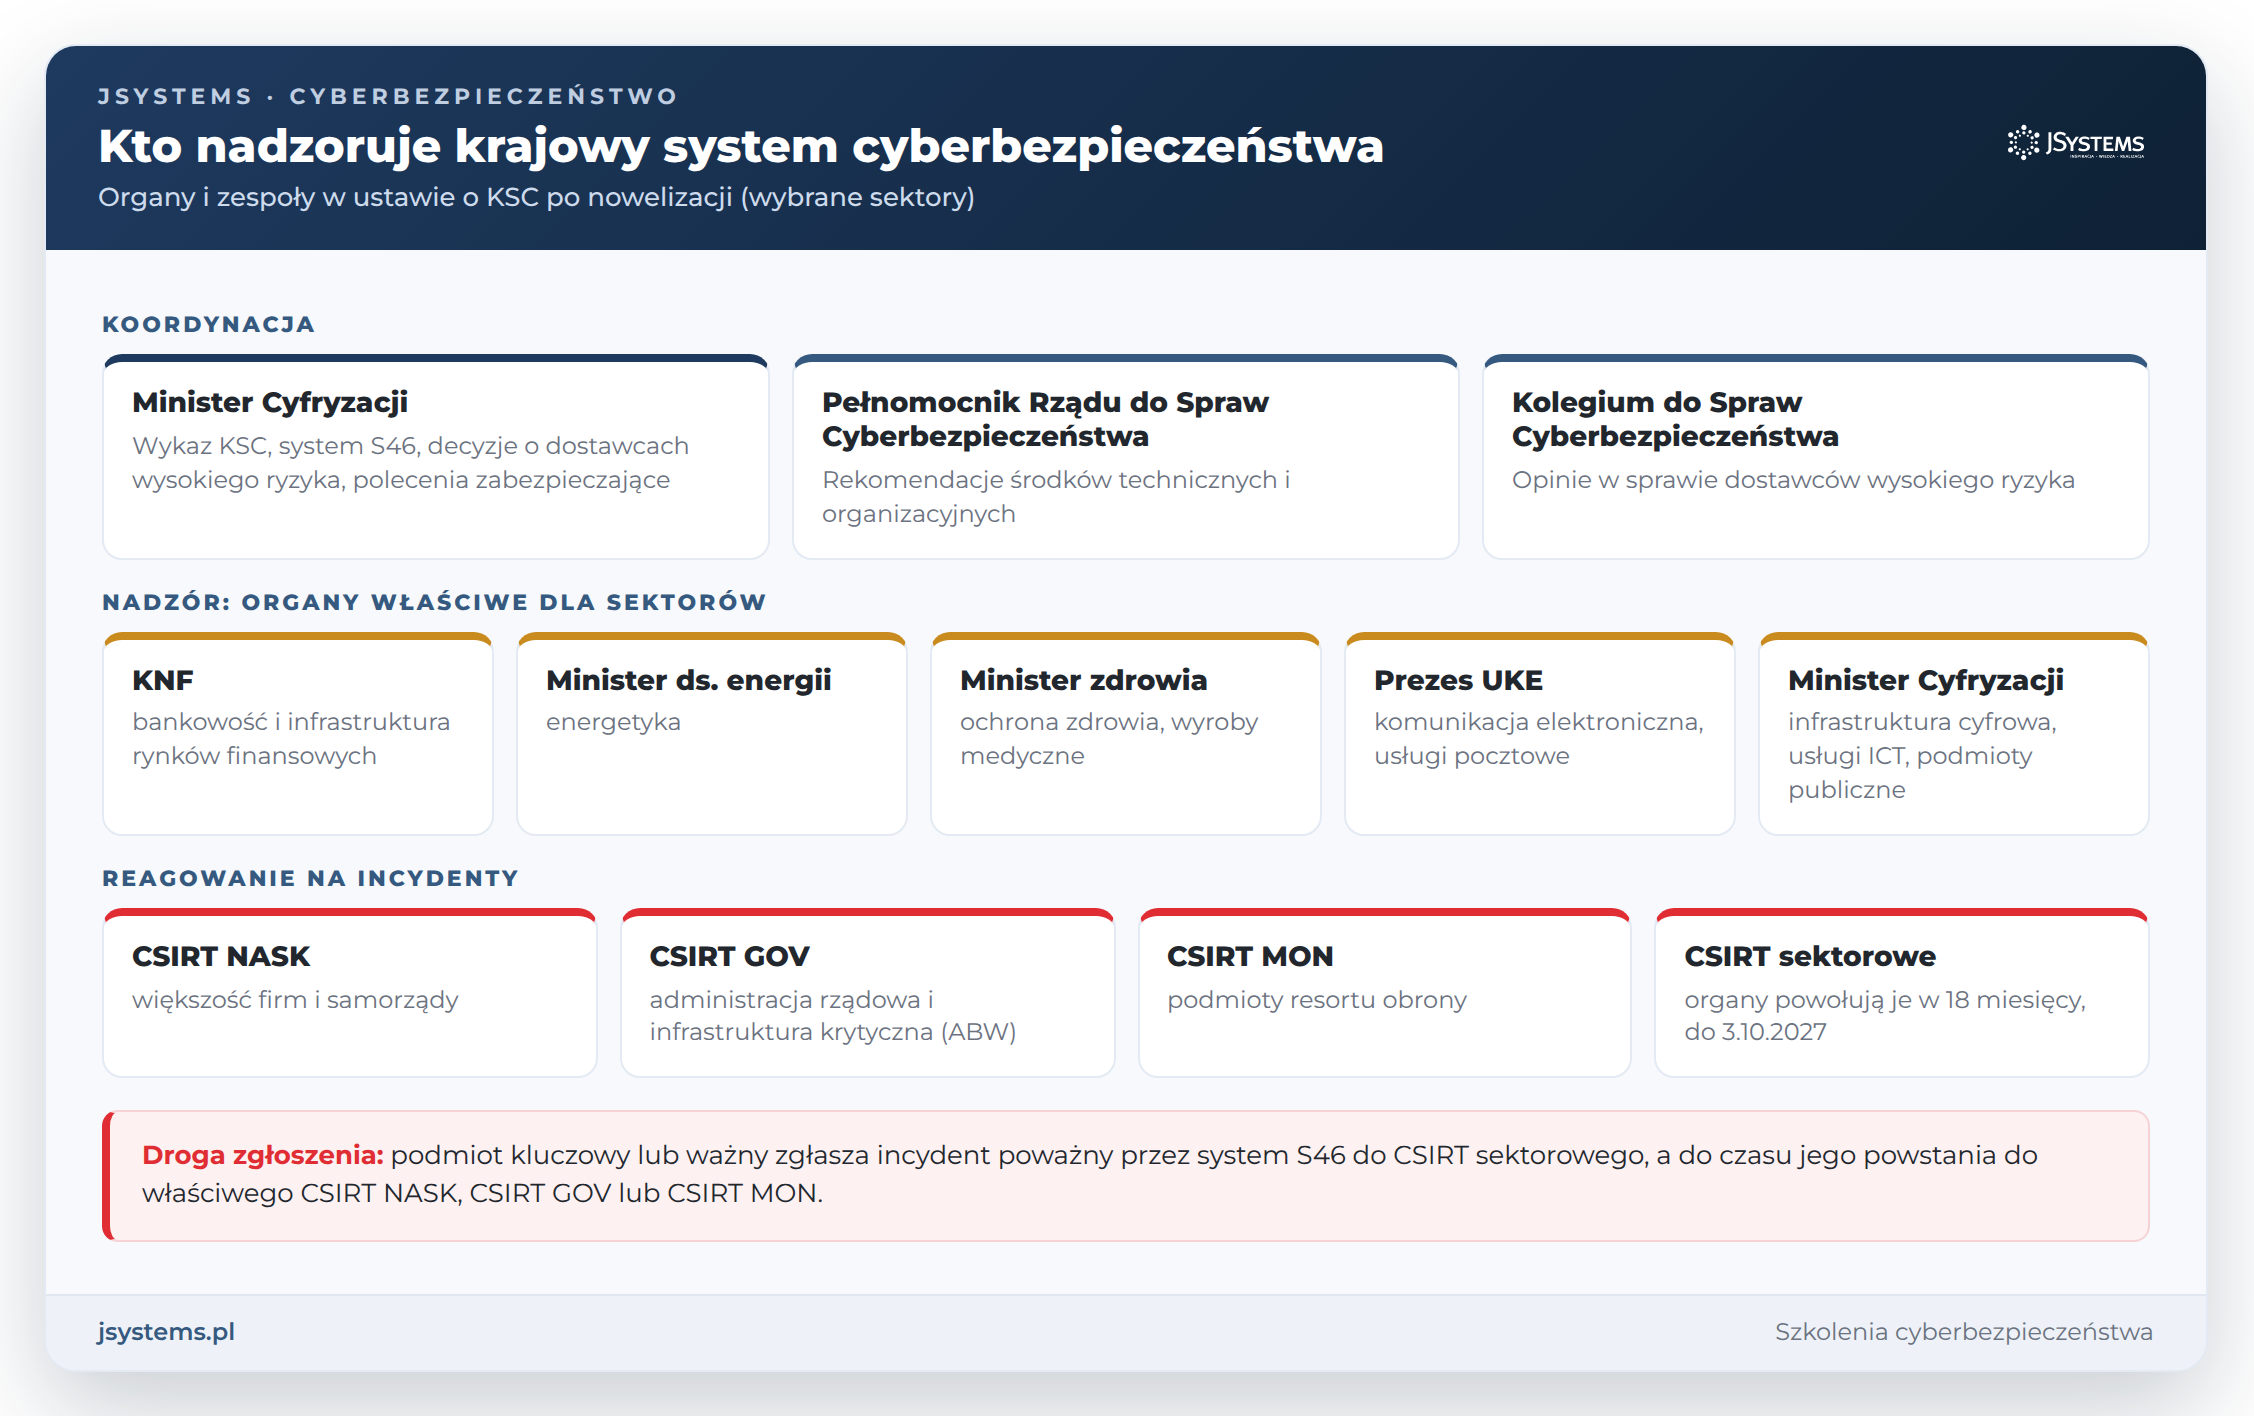The height and width of the screenshot is (1416, 2254).
Task: Click the red 'Droga zgłoszenia:' label
Action: [263, 1155]
